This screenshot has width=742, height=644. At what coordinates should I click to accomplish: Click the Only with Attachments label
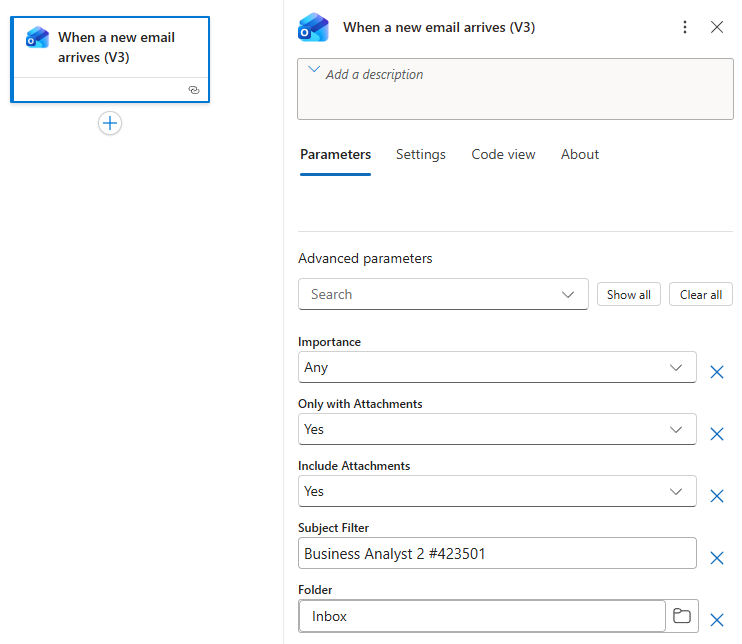click(360, 404)
